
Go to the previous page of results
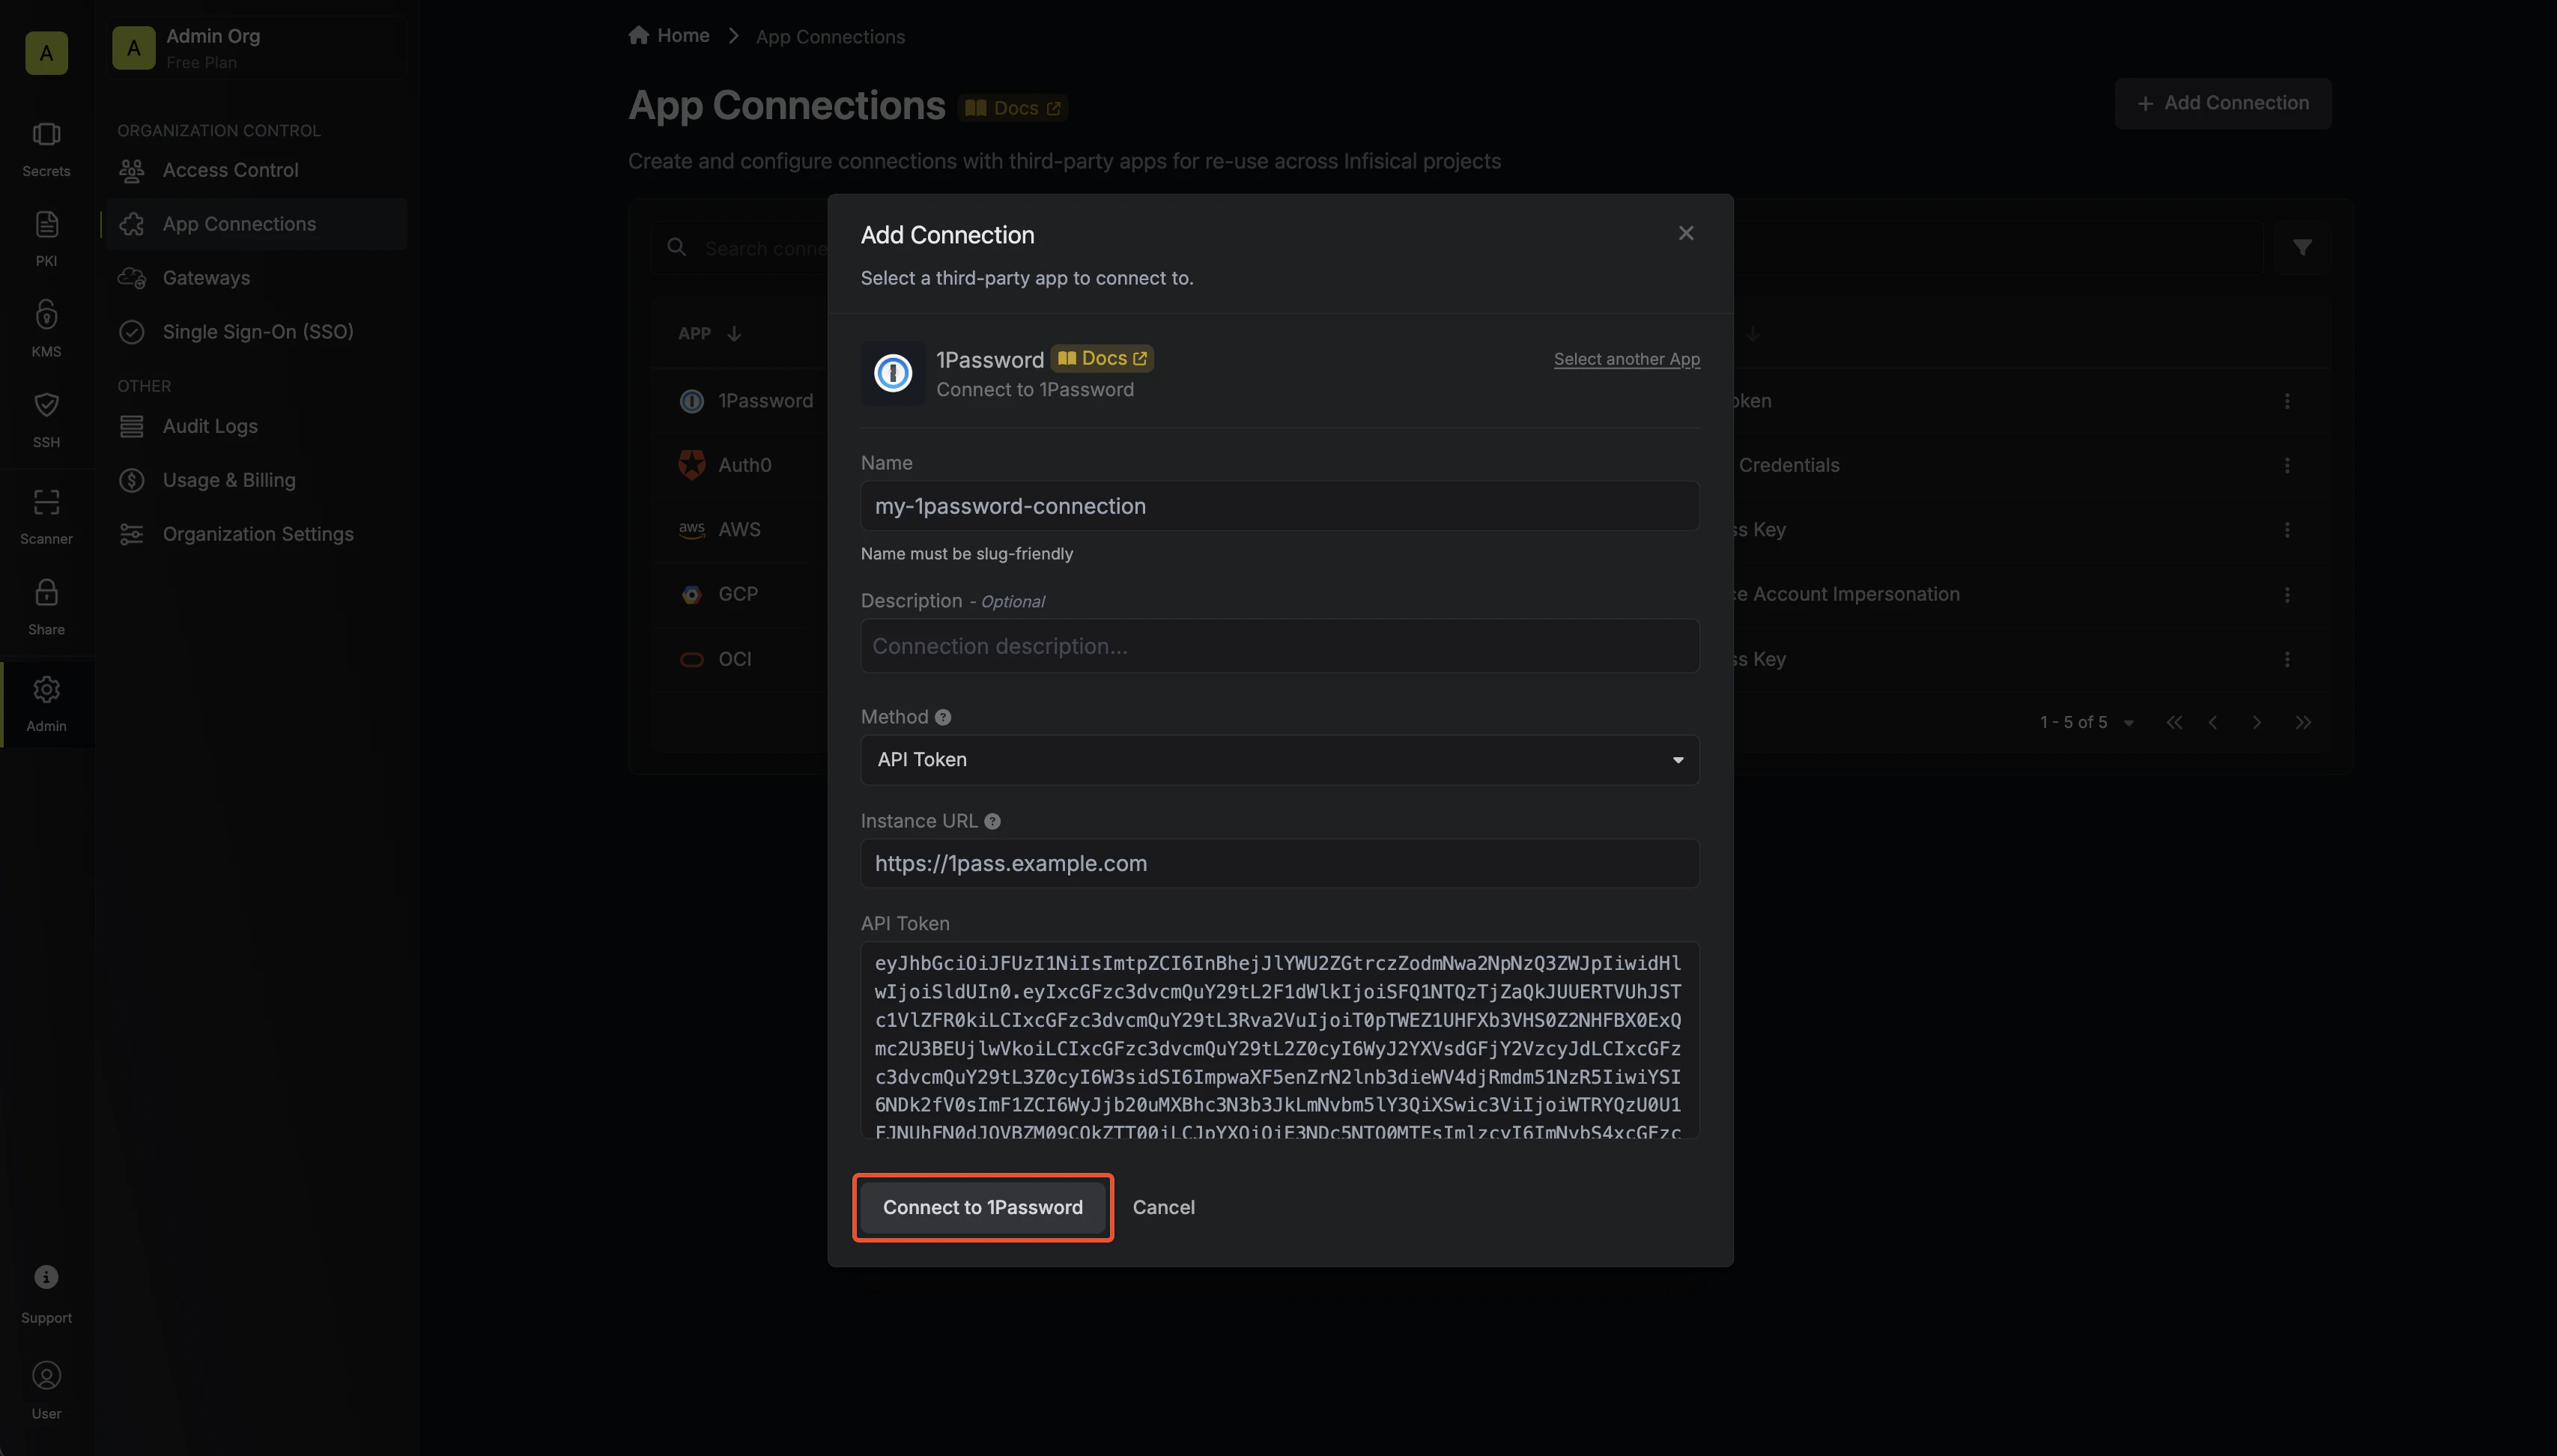tap(2213, 723)
